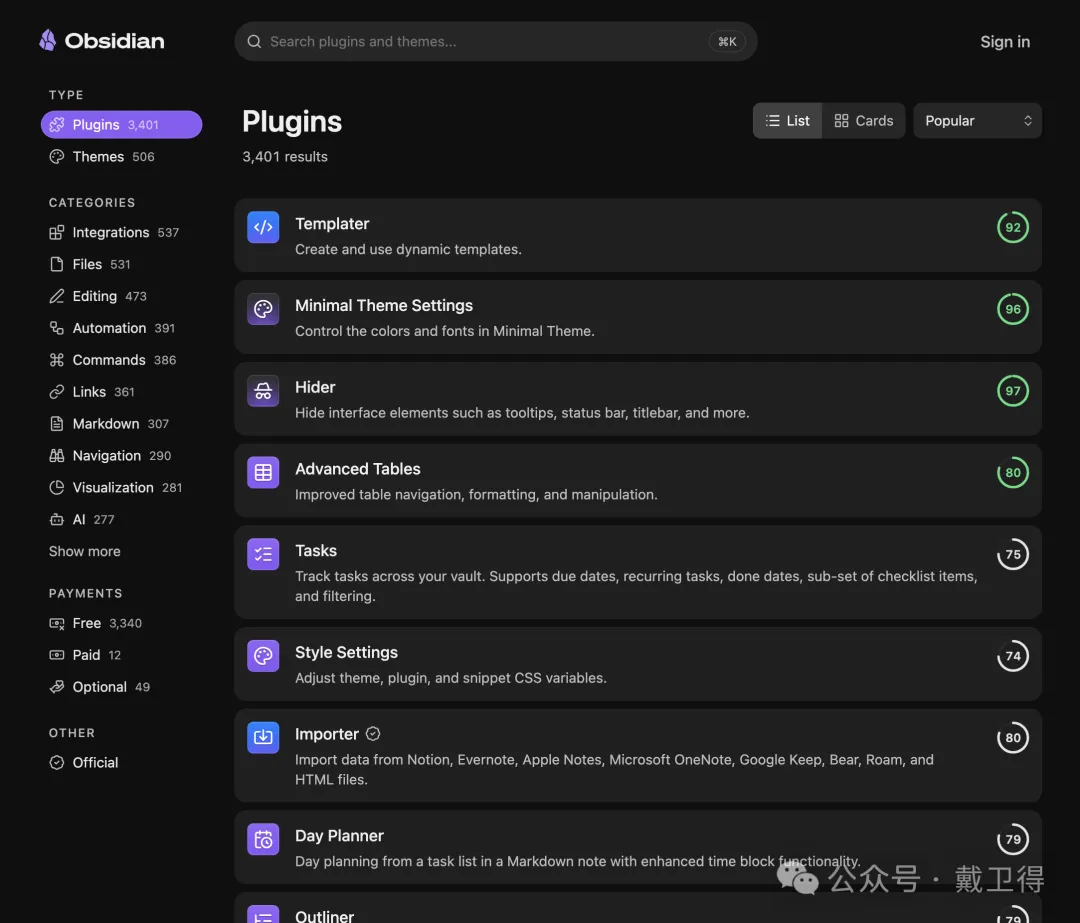This screenshot has width=1080, height=923.
Task: Open the Templater plugin code icon
Action: pyautogui.click(x=263, y=227)
